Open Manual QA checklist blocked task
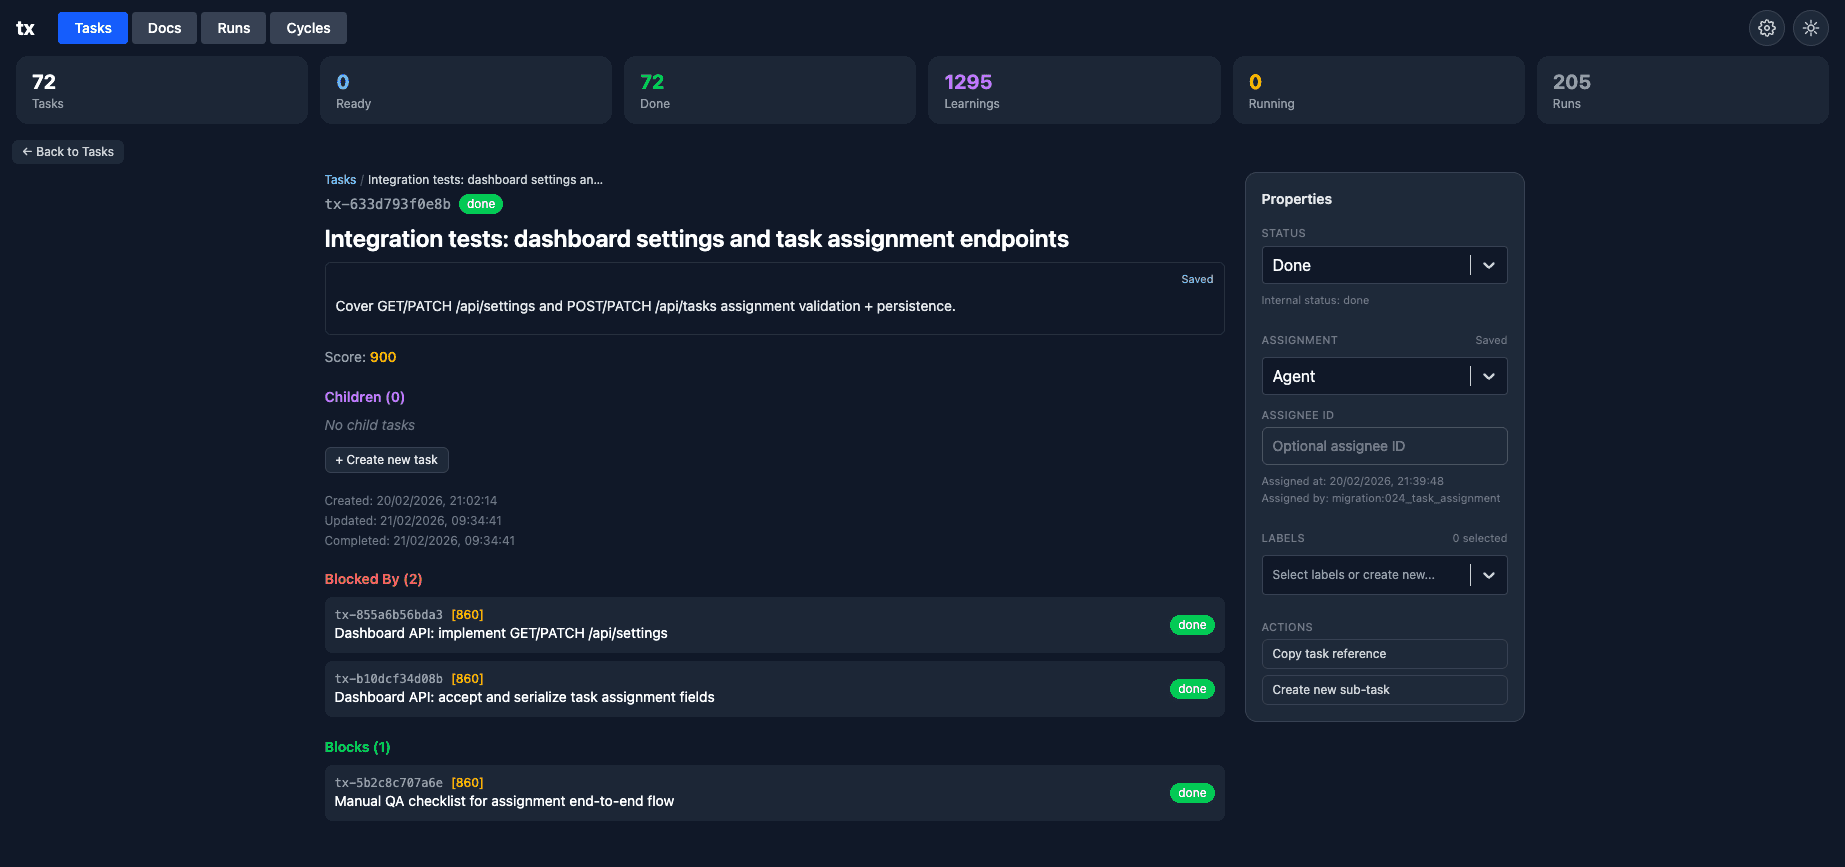Viewport: 1845px width, 867px height. click(x=774, y=793)
